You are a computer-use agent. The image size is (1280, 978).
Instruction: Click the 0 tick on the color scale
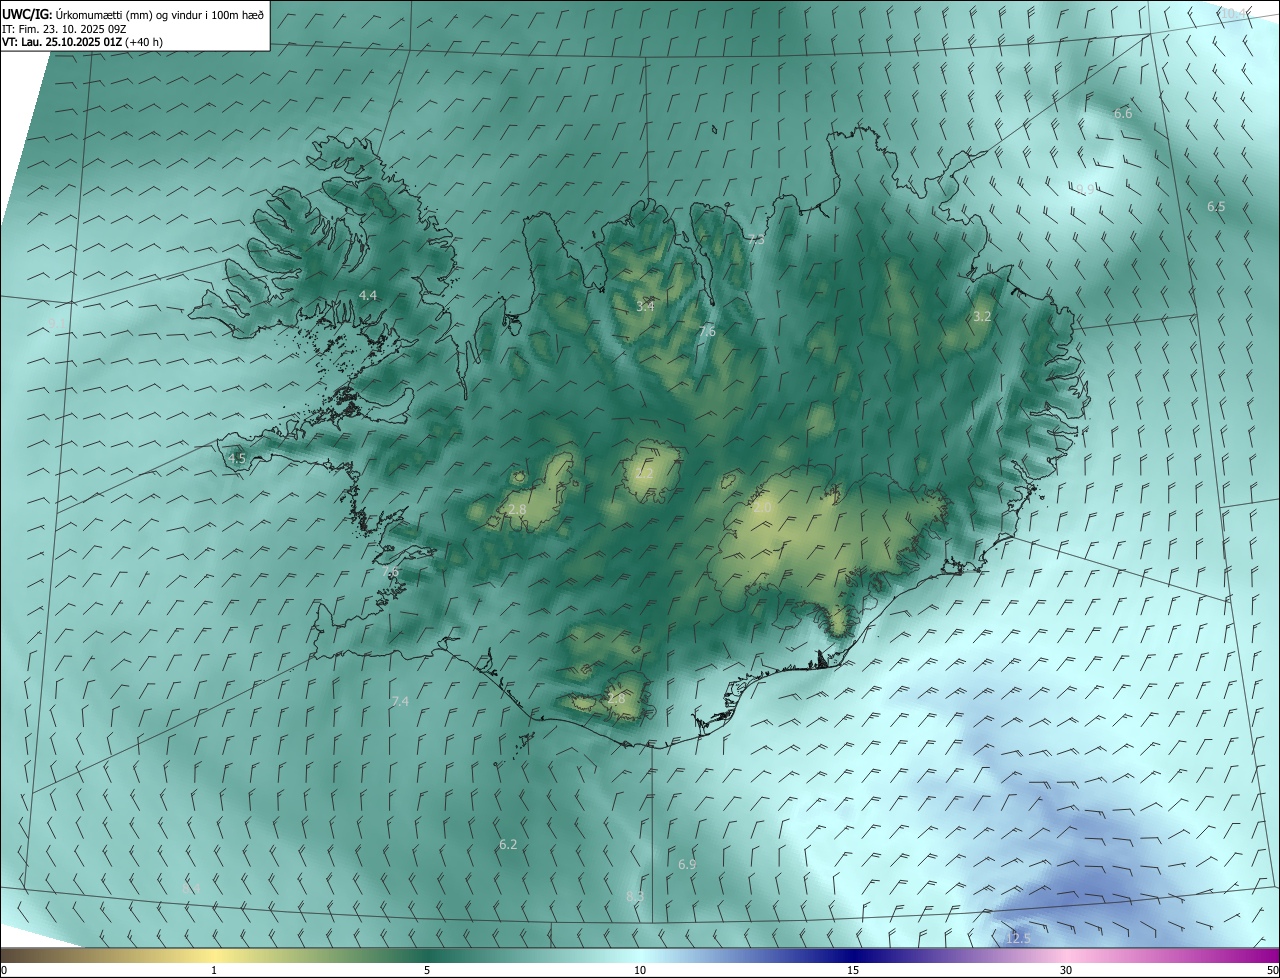click(x=4, y=970)
